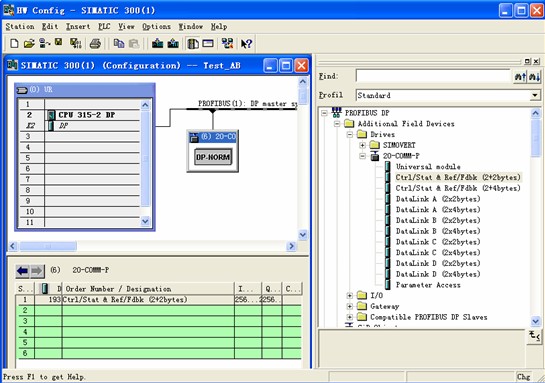
Task: Expand the SIMOVERT folder
Action: click(x=363, y=145)
